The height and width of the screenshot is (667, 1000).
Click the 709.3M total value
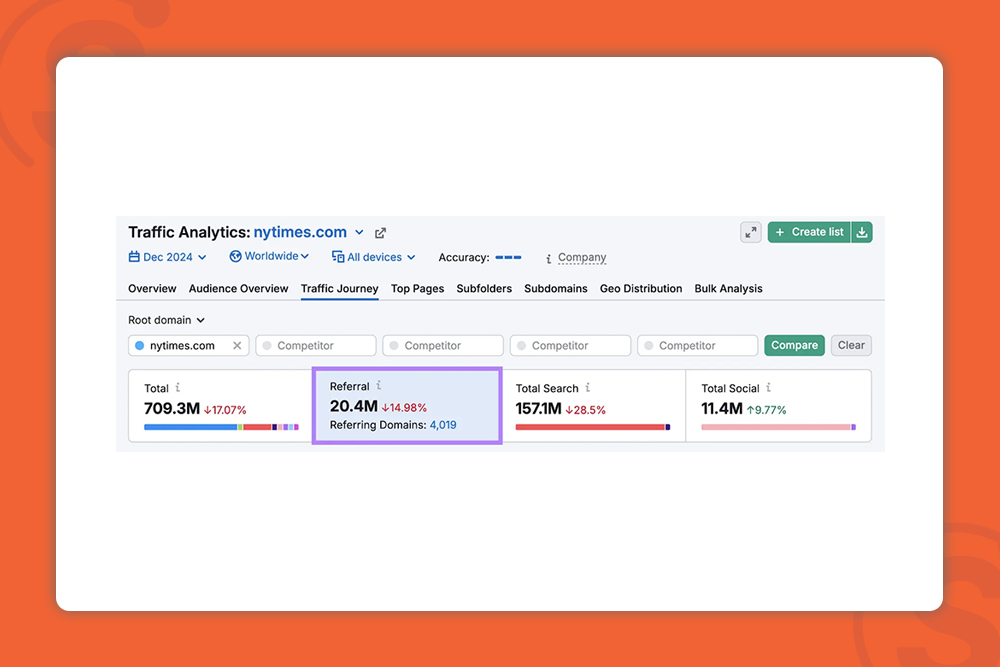[x=172, y=409]
